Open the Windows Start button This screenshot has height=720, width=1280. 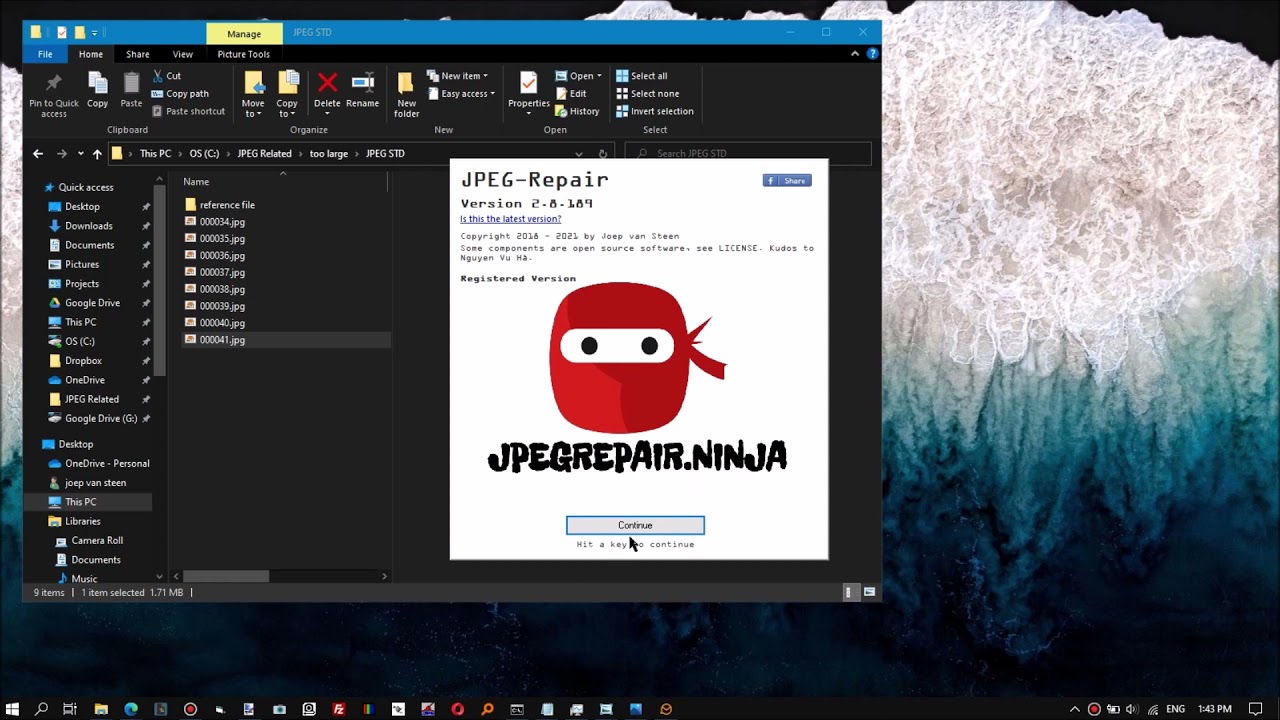coord(13,709)
